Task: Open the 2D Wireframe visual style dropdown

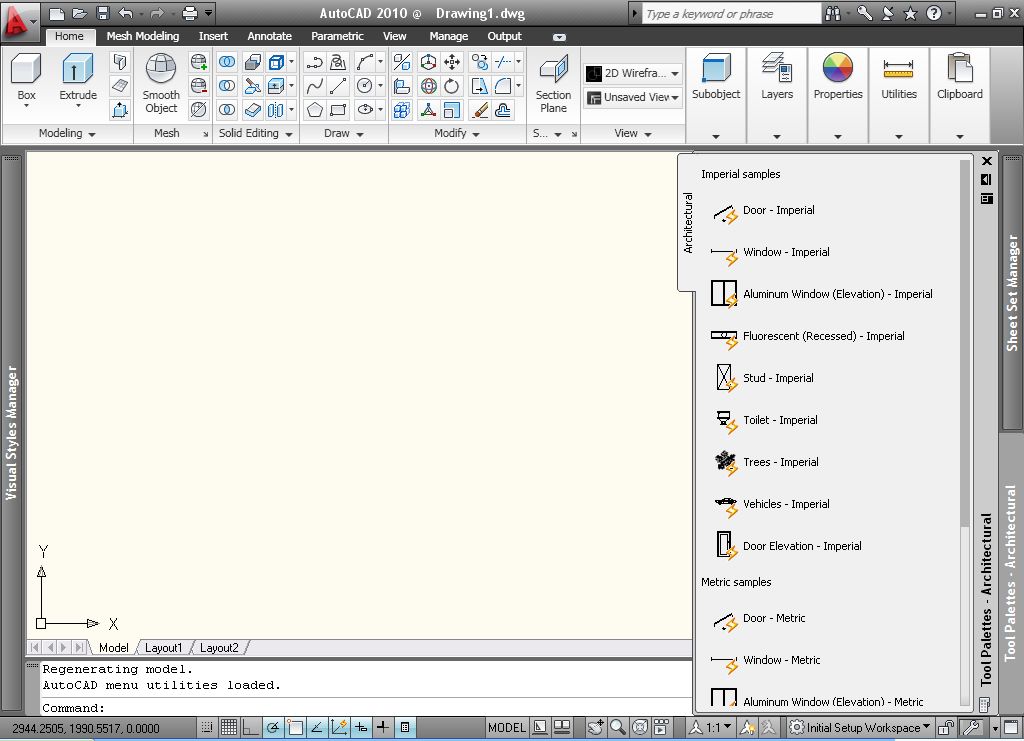Action: click(x=633, y=73)
